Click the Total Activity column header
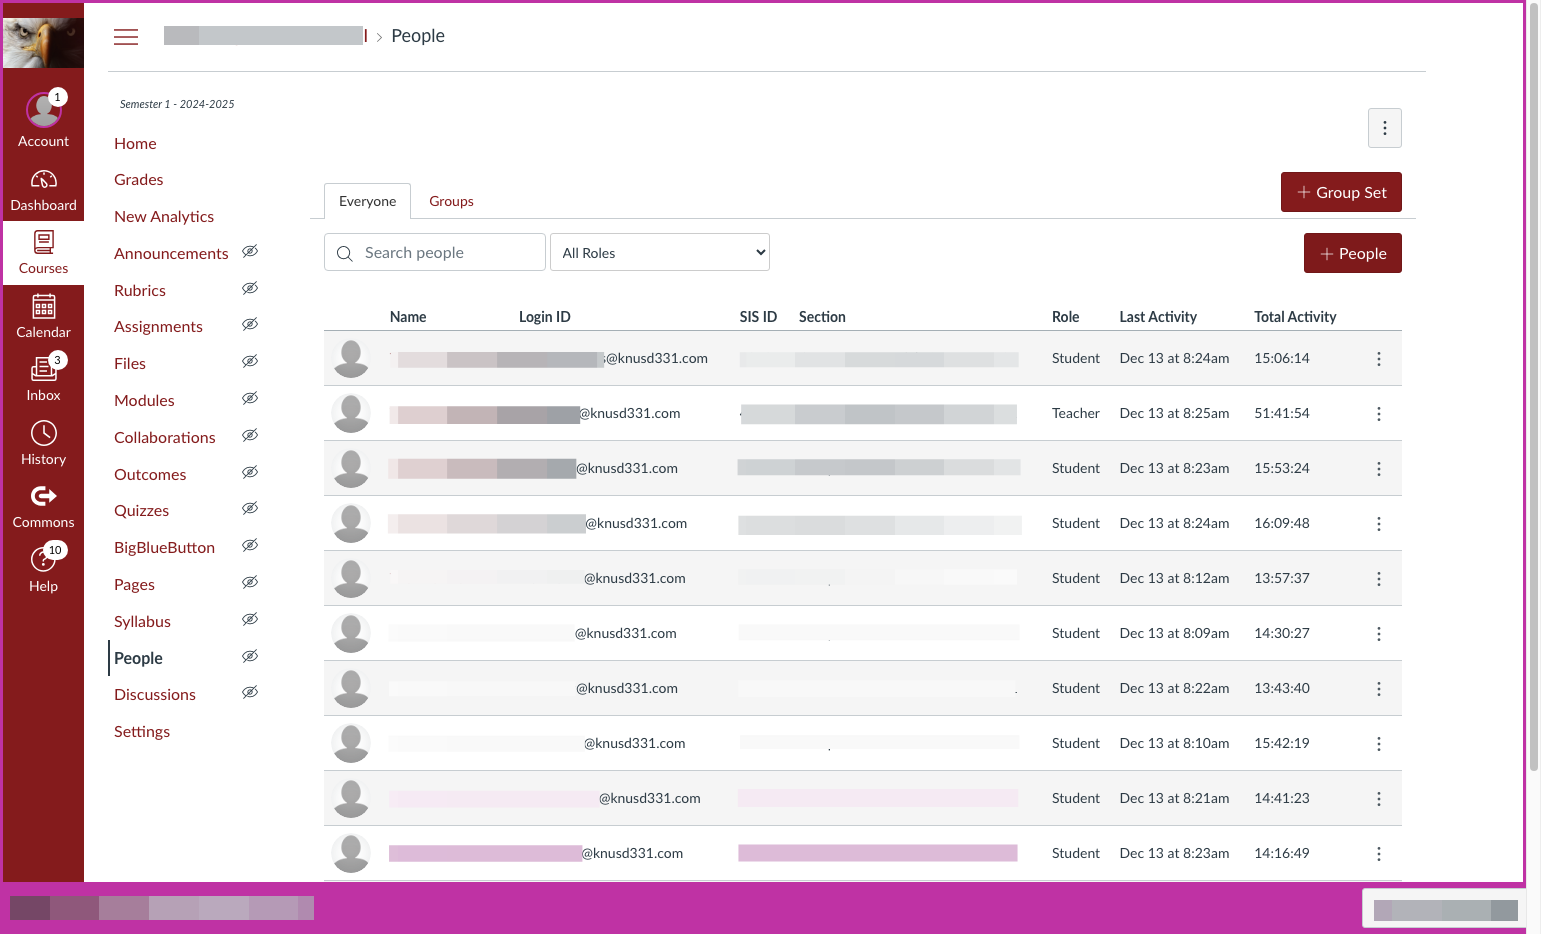 1295,317
